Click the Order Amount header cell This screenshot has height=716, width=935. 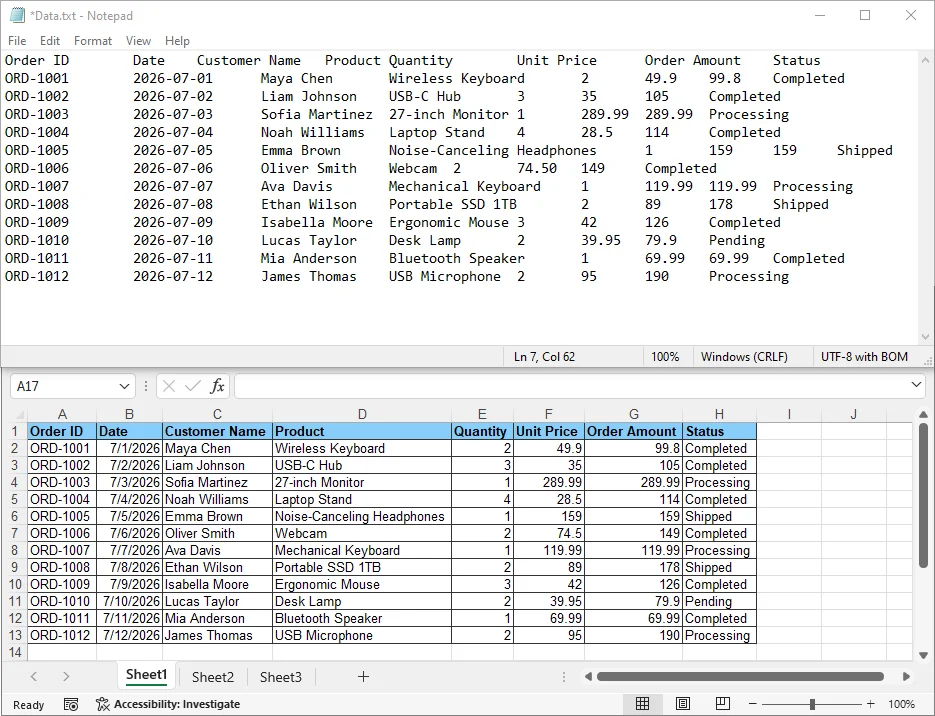point(633,431)
